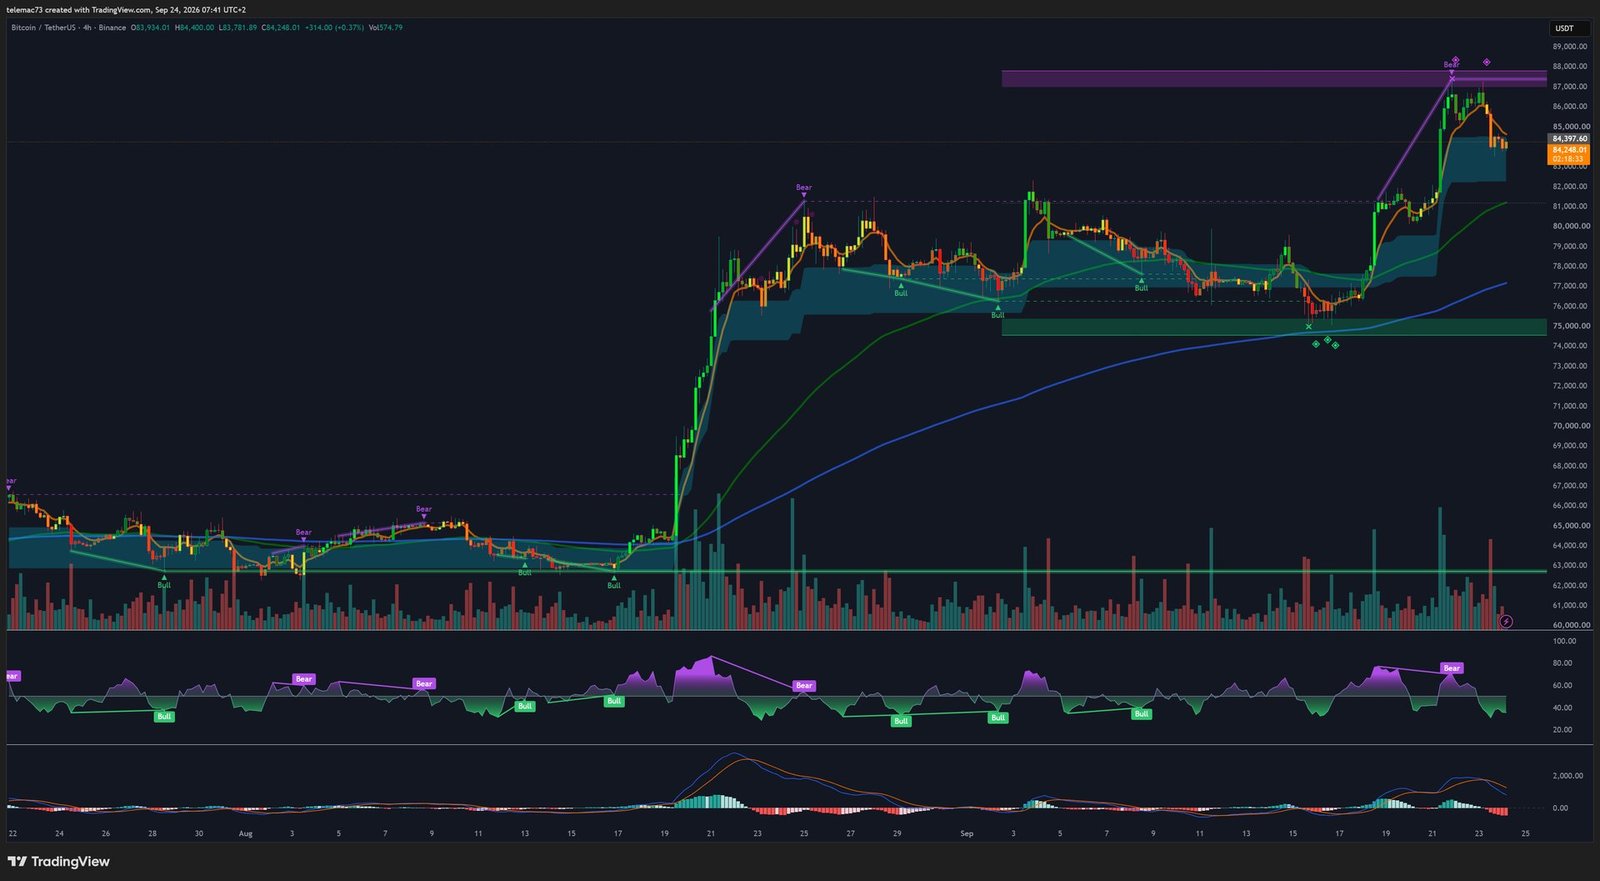The image size is (1600, 881).
Task: Click the lightning bolt icon below the volume bars
Action: click(x=1506, y=621)
